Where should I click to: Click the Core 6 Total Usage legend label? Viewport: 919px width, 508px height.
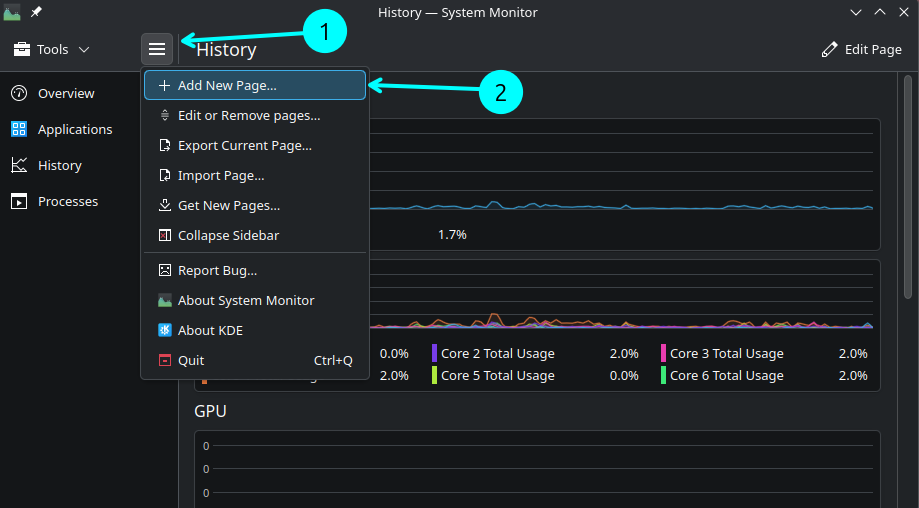pyautogui.click(x=727, y=376)
